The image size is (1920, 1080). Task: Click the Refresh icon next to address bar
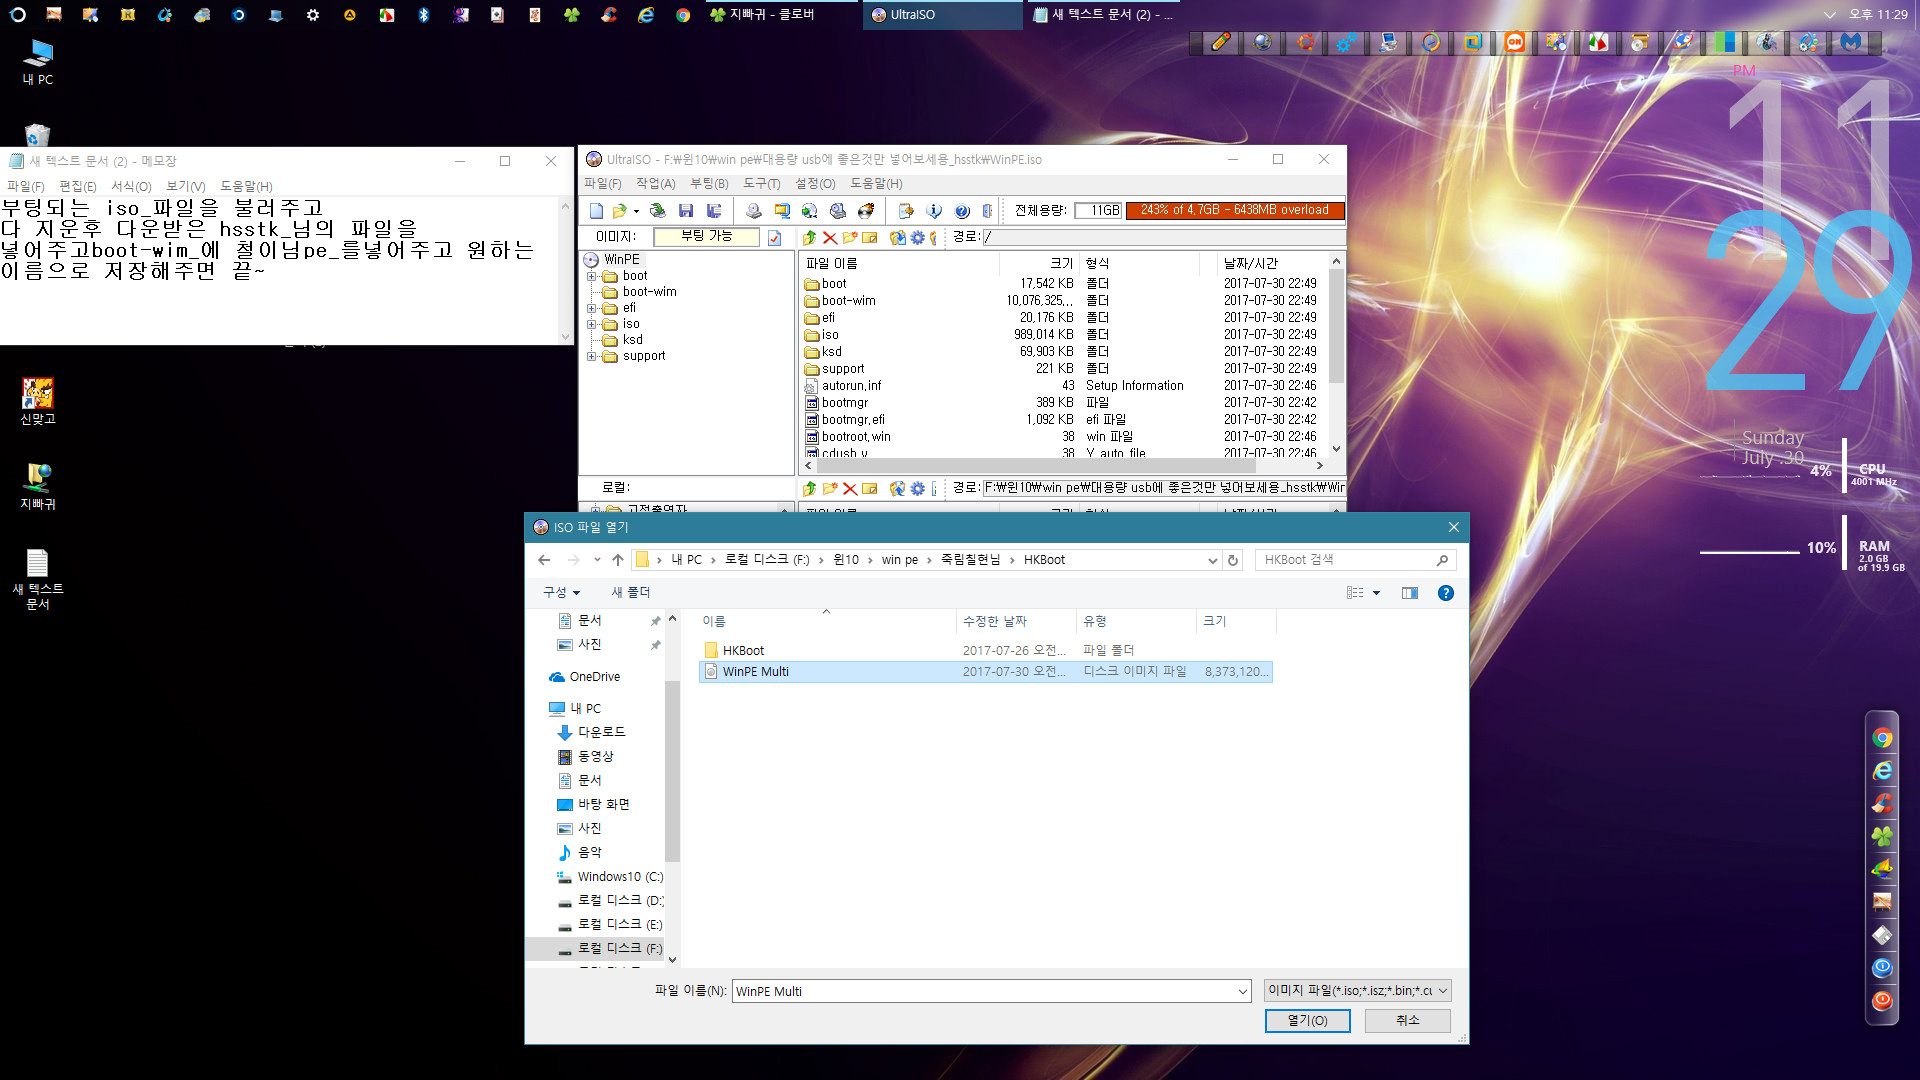click(x=1233, y=560)
